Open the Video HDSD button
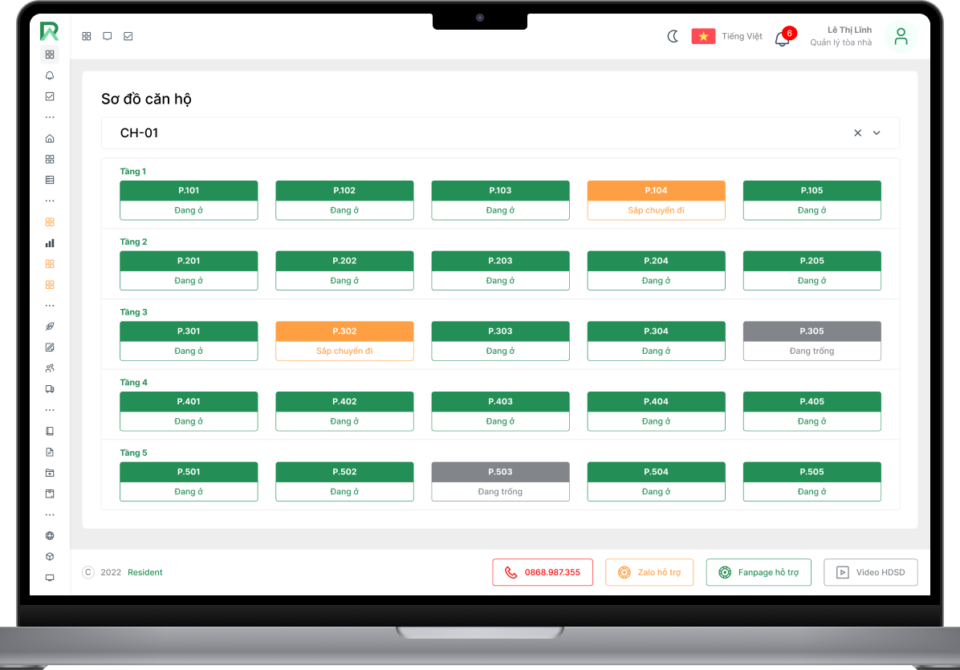960x670 pixels. [x=870, y=572]
